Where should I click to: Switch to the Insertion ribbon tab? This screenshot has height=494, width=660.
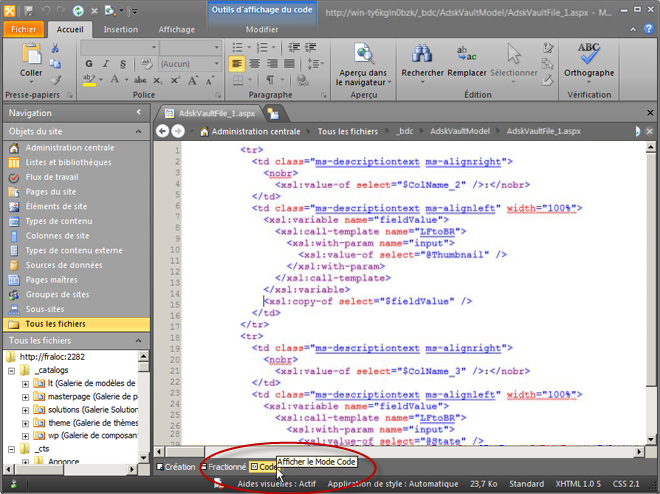tap(121, 29)
